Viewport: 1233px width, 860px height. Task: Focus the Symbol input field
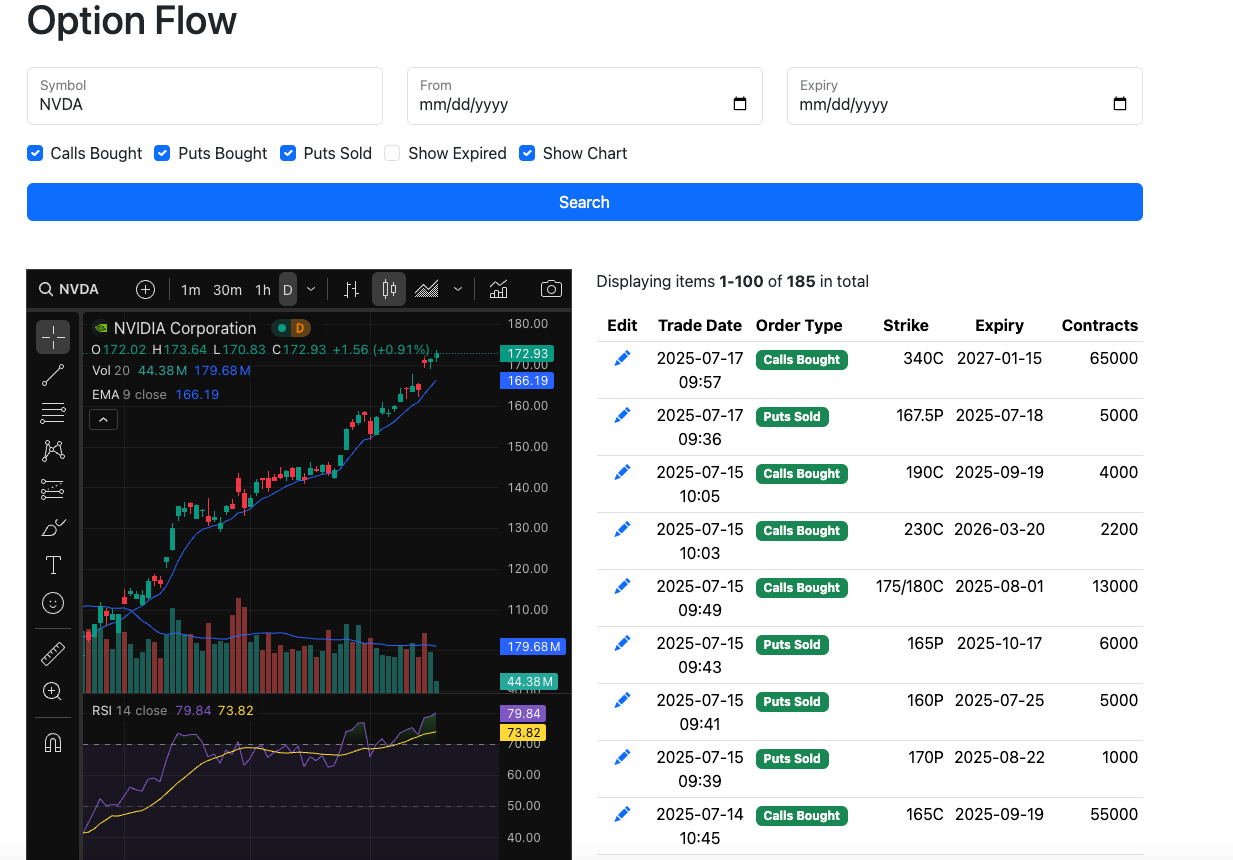205,96
